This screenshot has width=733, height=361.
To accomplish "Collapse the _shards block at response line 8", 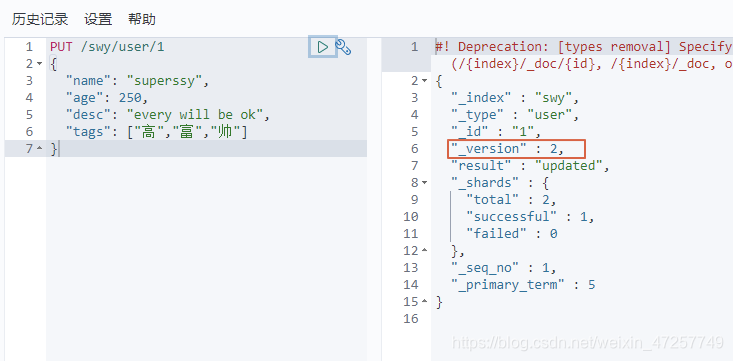I will 424,183.
